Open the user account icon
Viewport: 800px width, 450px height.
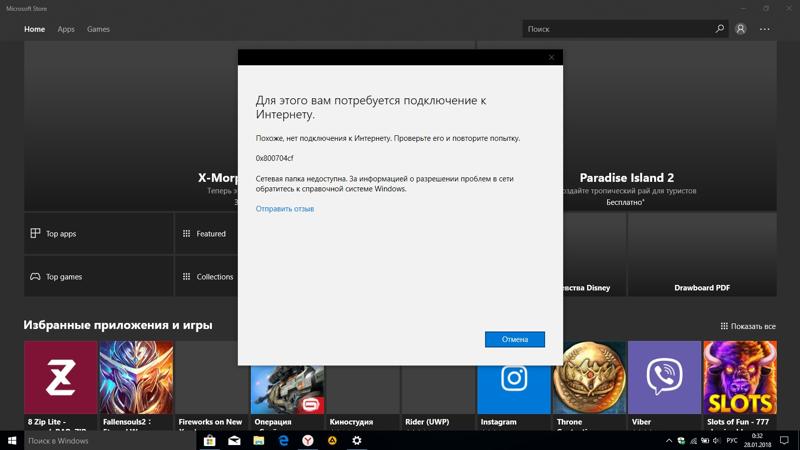point(741,29)
